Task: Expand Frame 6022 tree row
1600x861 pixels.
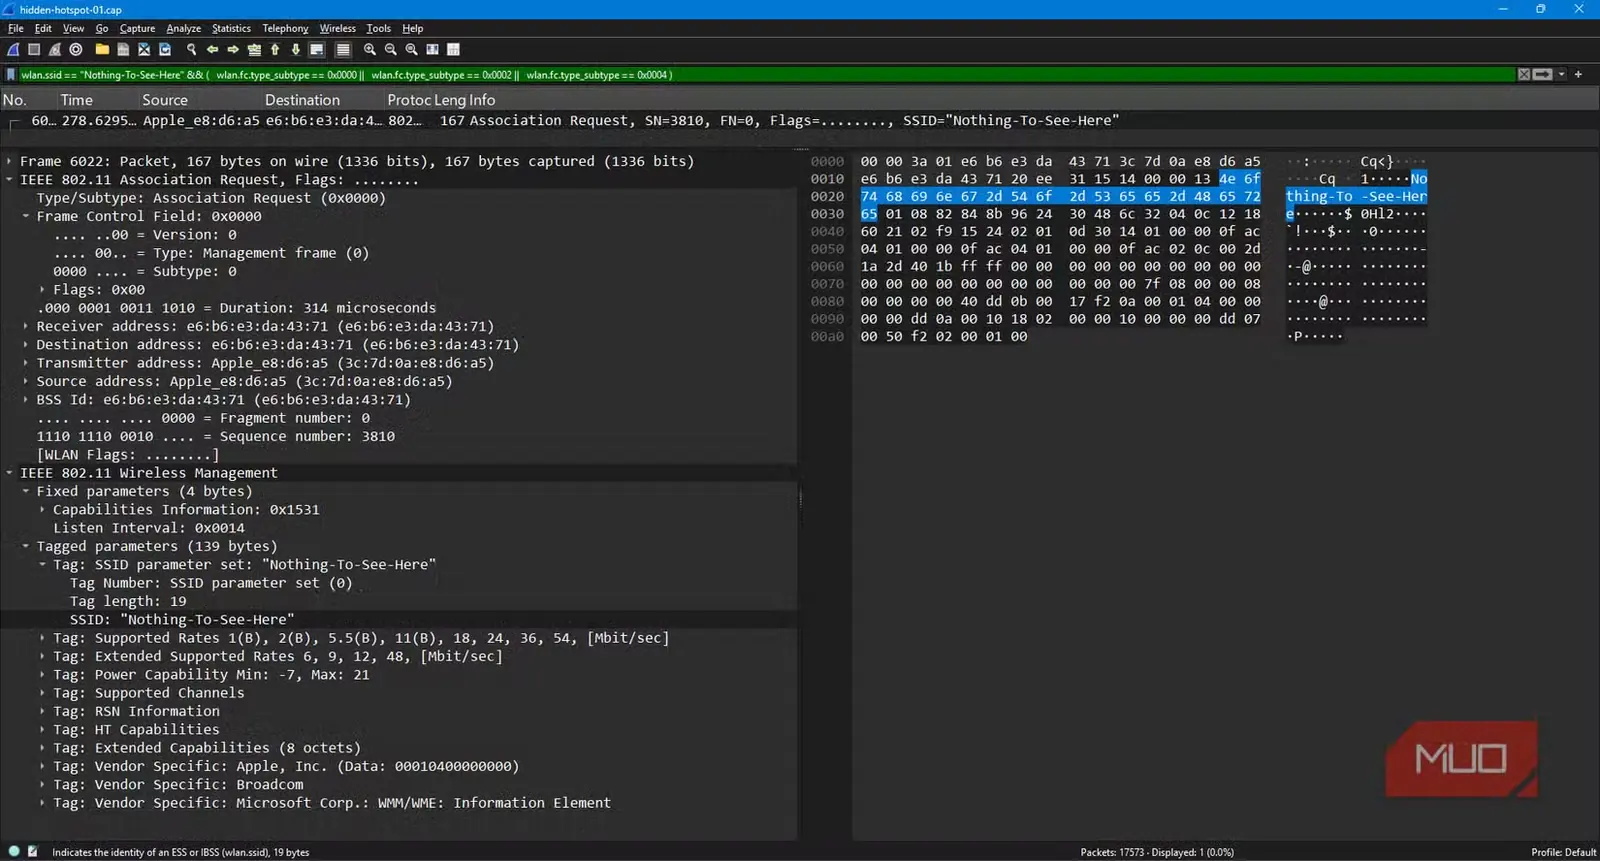Action: tap(9, 161)
